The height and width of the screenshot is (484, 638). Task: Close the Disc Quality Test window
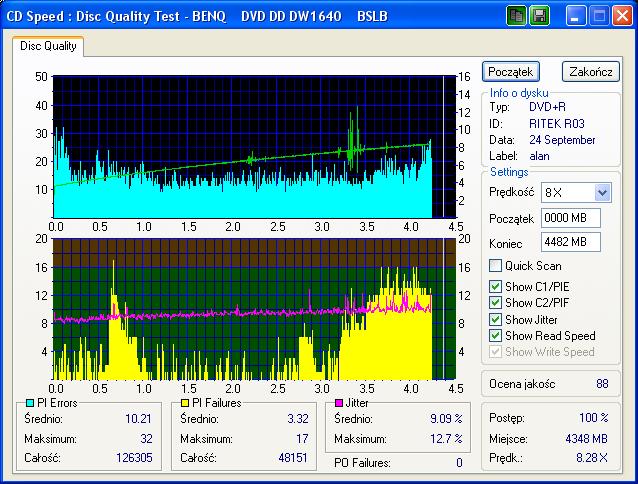click(x=623, y=16)
